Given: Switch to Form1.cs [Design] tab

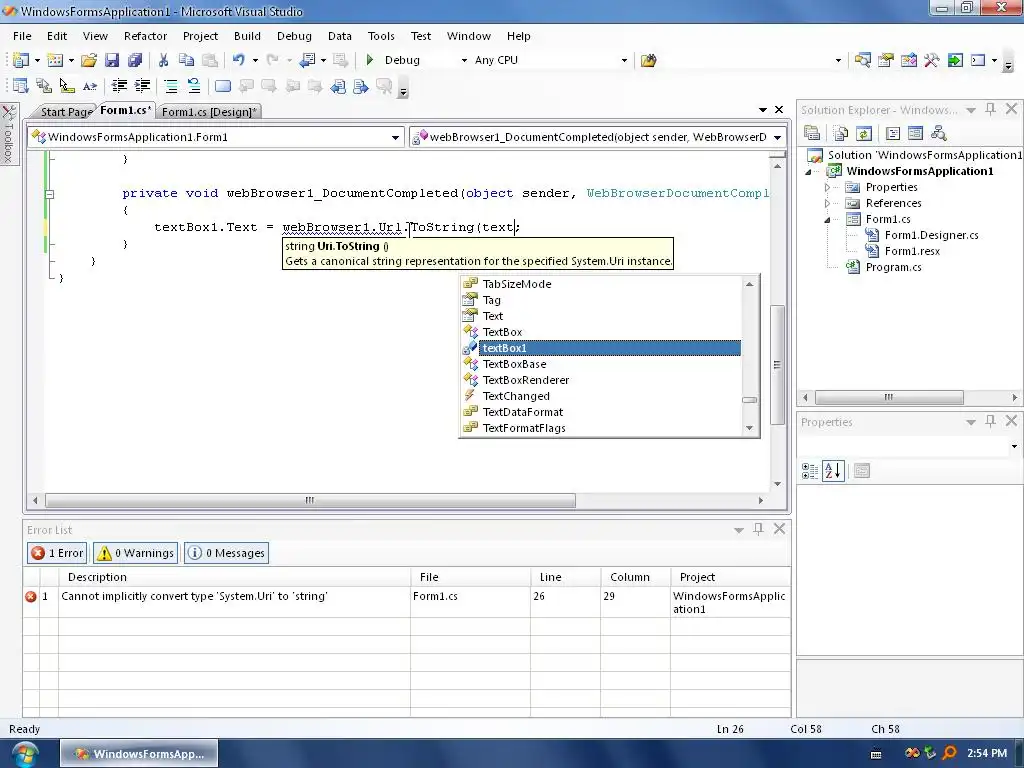Looking at the screenshot, I should tap(209, 112).
